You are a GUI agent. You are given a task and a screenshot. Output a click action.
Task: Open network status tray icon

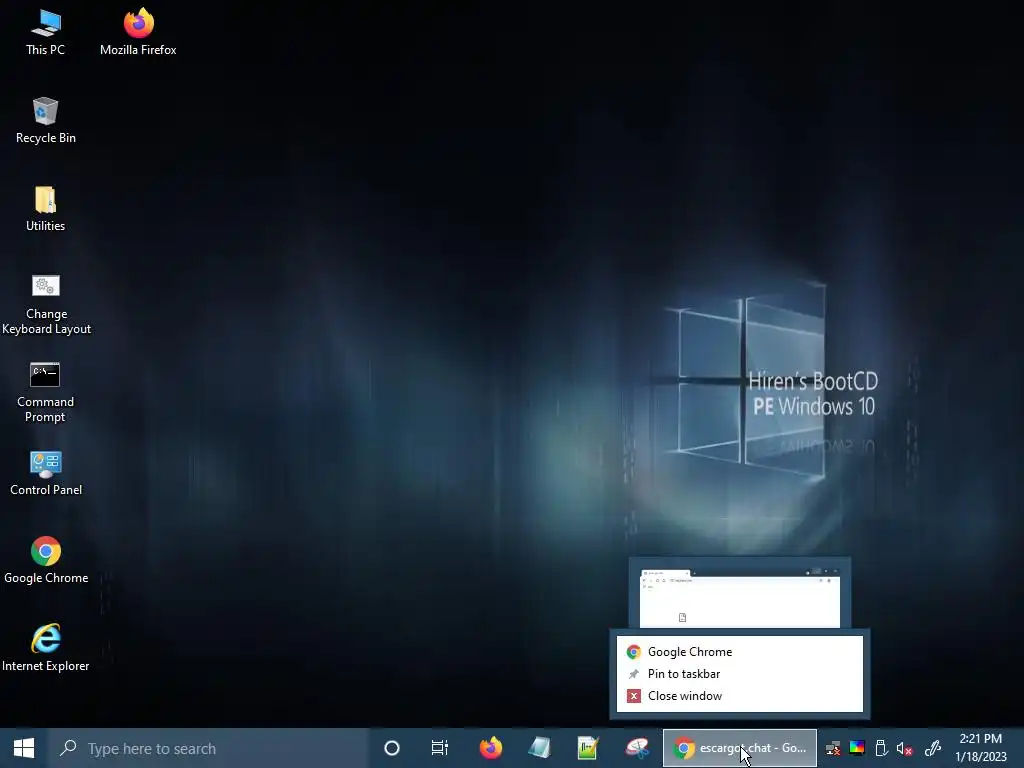click(833, 748)
